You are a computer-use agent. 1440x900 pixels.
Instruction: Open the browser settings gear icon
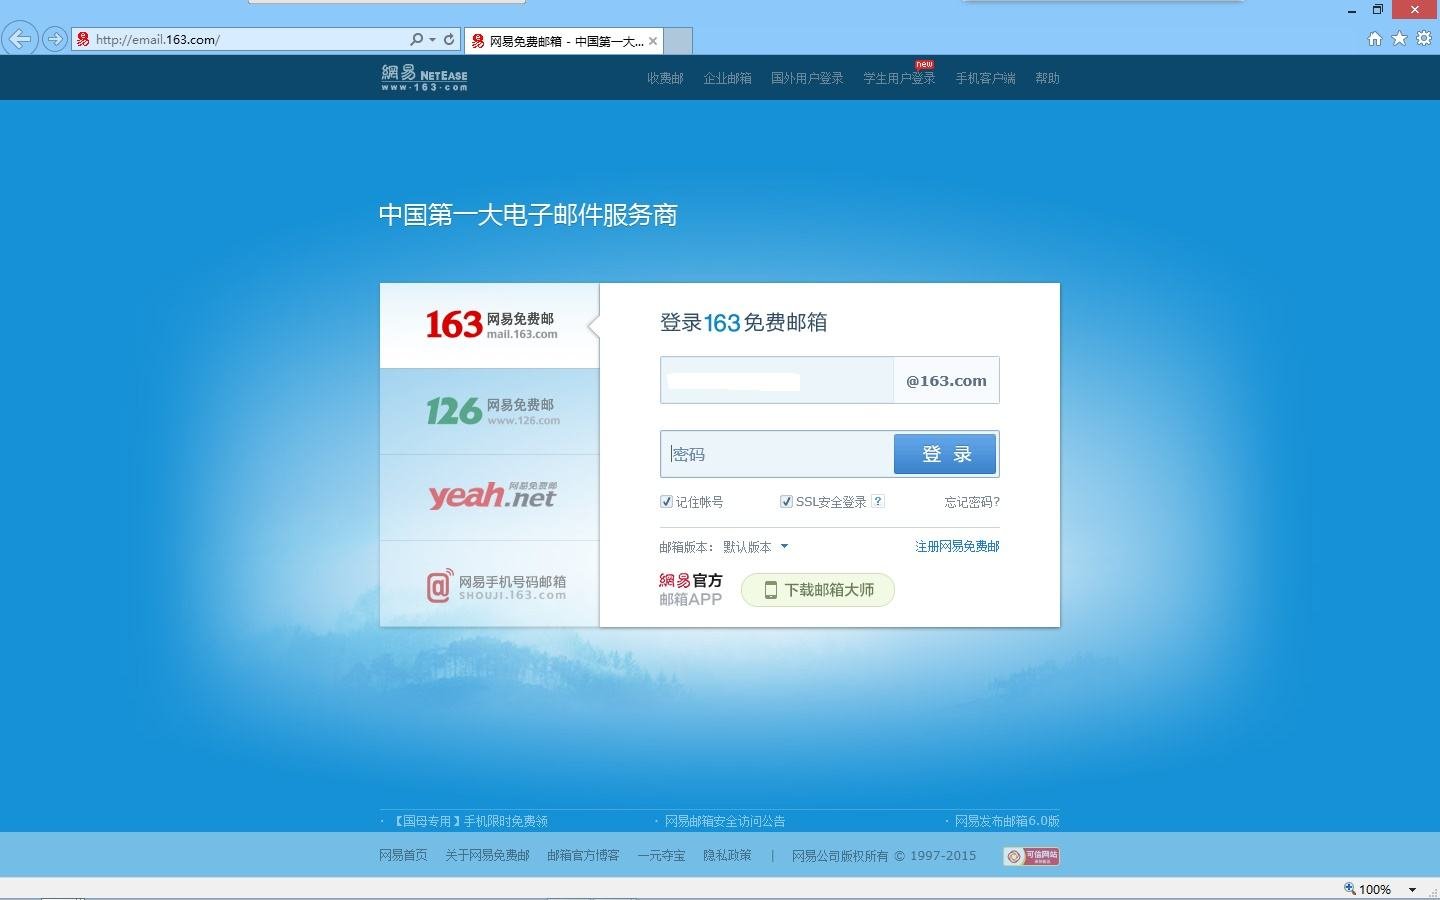[x=1424, y=39]
